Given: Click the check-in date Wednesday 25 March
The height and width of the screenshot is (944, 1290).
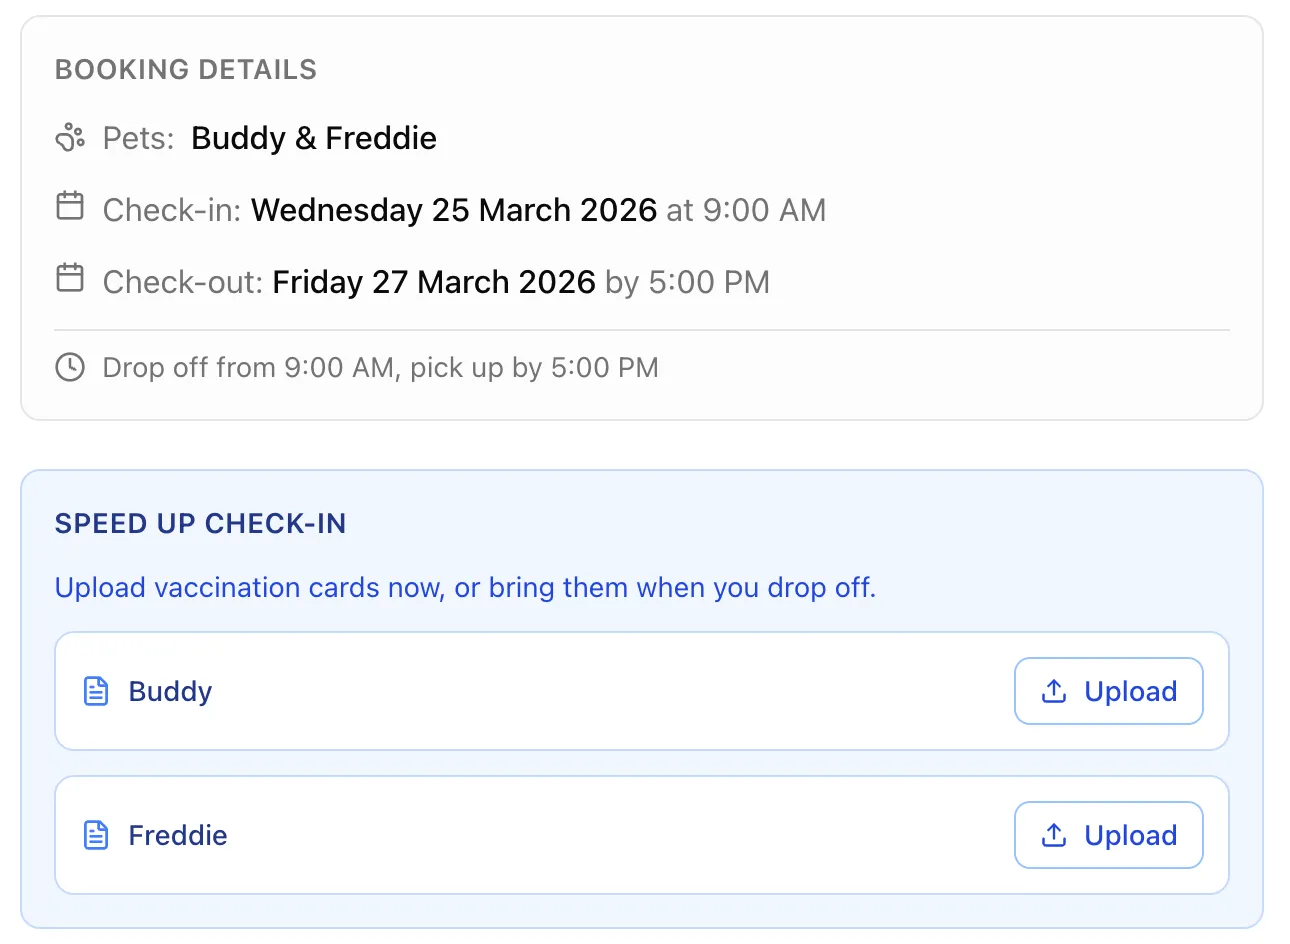Looking at the screenshot, I should coord(454,210).
